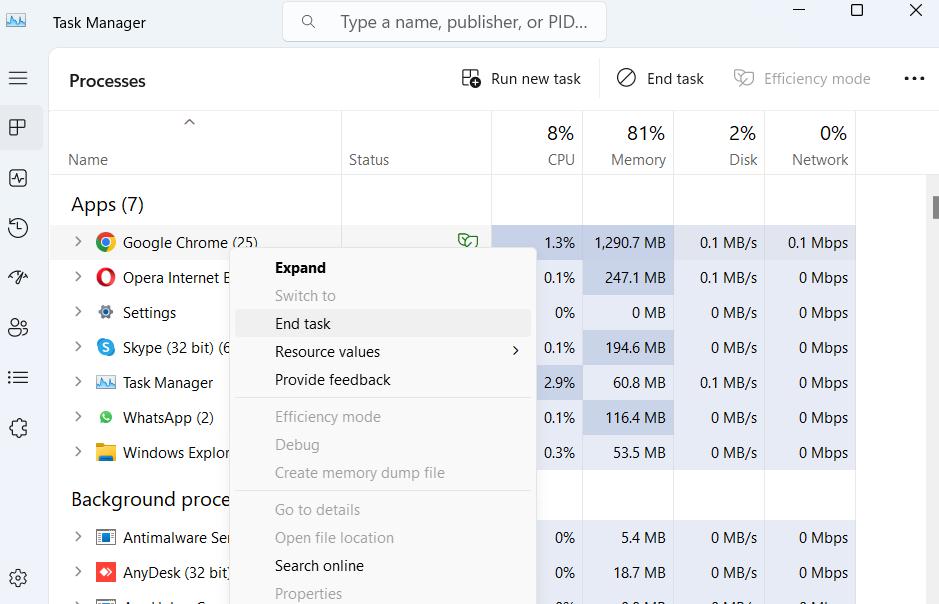The width and height of the screenshot is (939, 604).
Task: Click the WhatsApp app icon
Action: (106, 417)
